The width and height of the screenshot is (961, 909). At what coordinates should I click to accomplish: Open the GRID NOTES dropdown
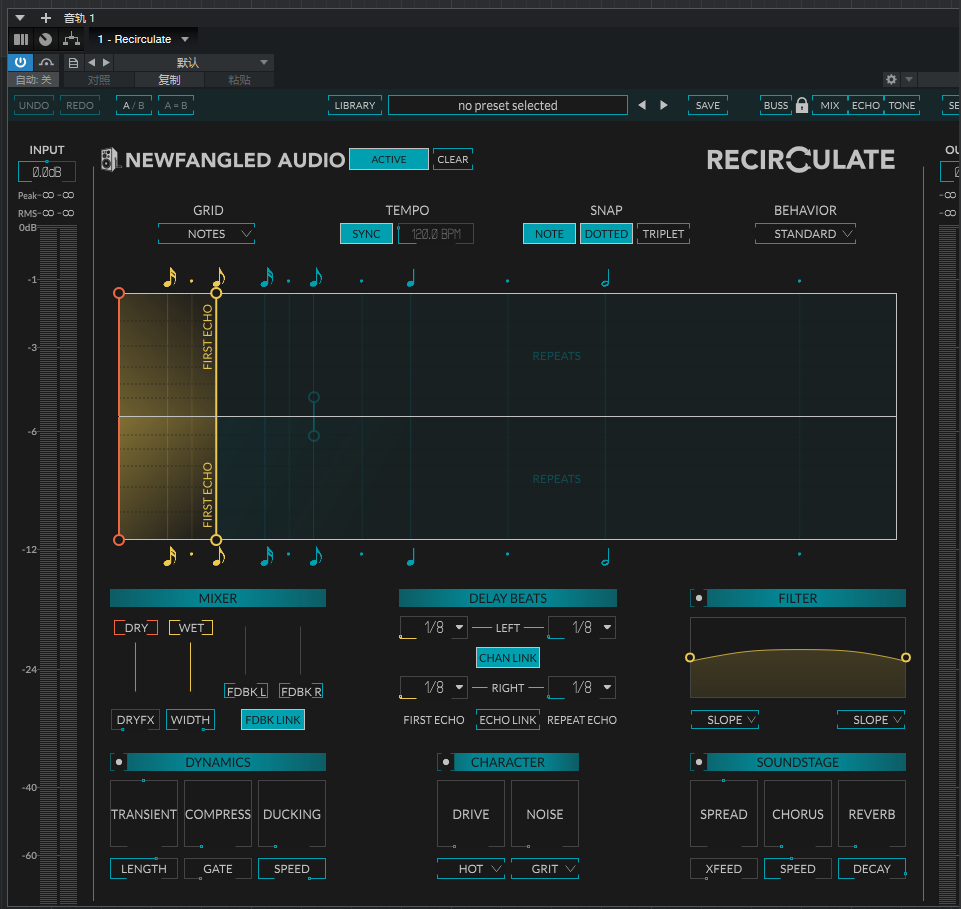point(207,234)
